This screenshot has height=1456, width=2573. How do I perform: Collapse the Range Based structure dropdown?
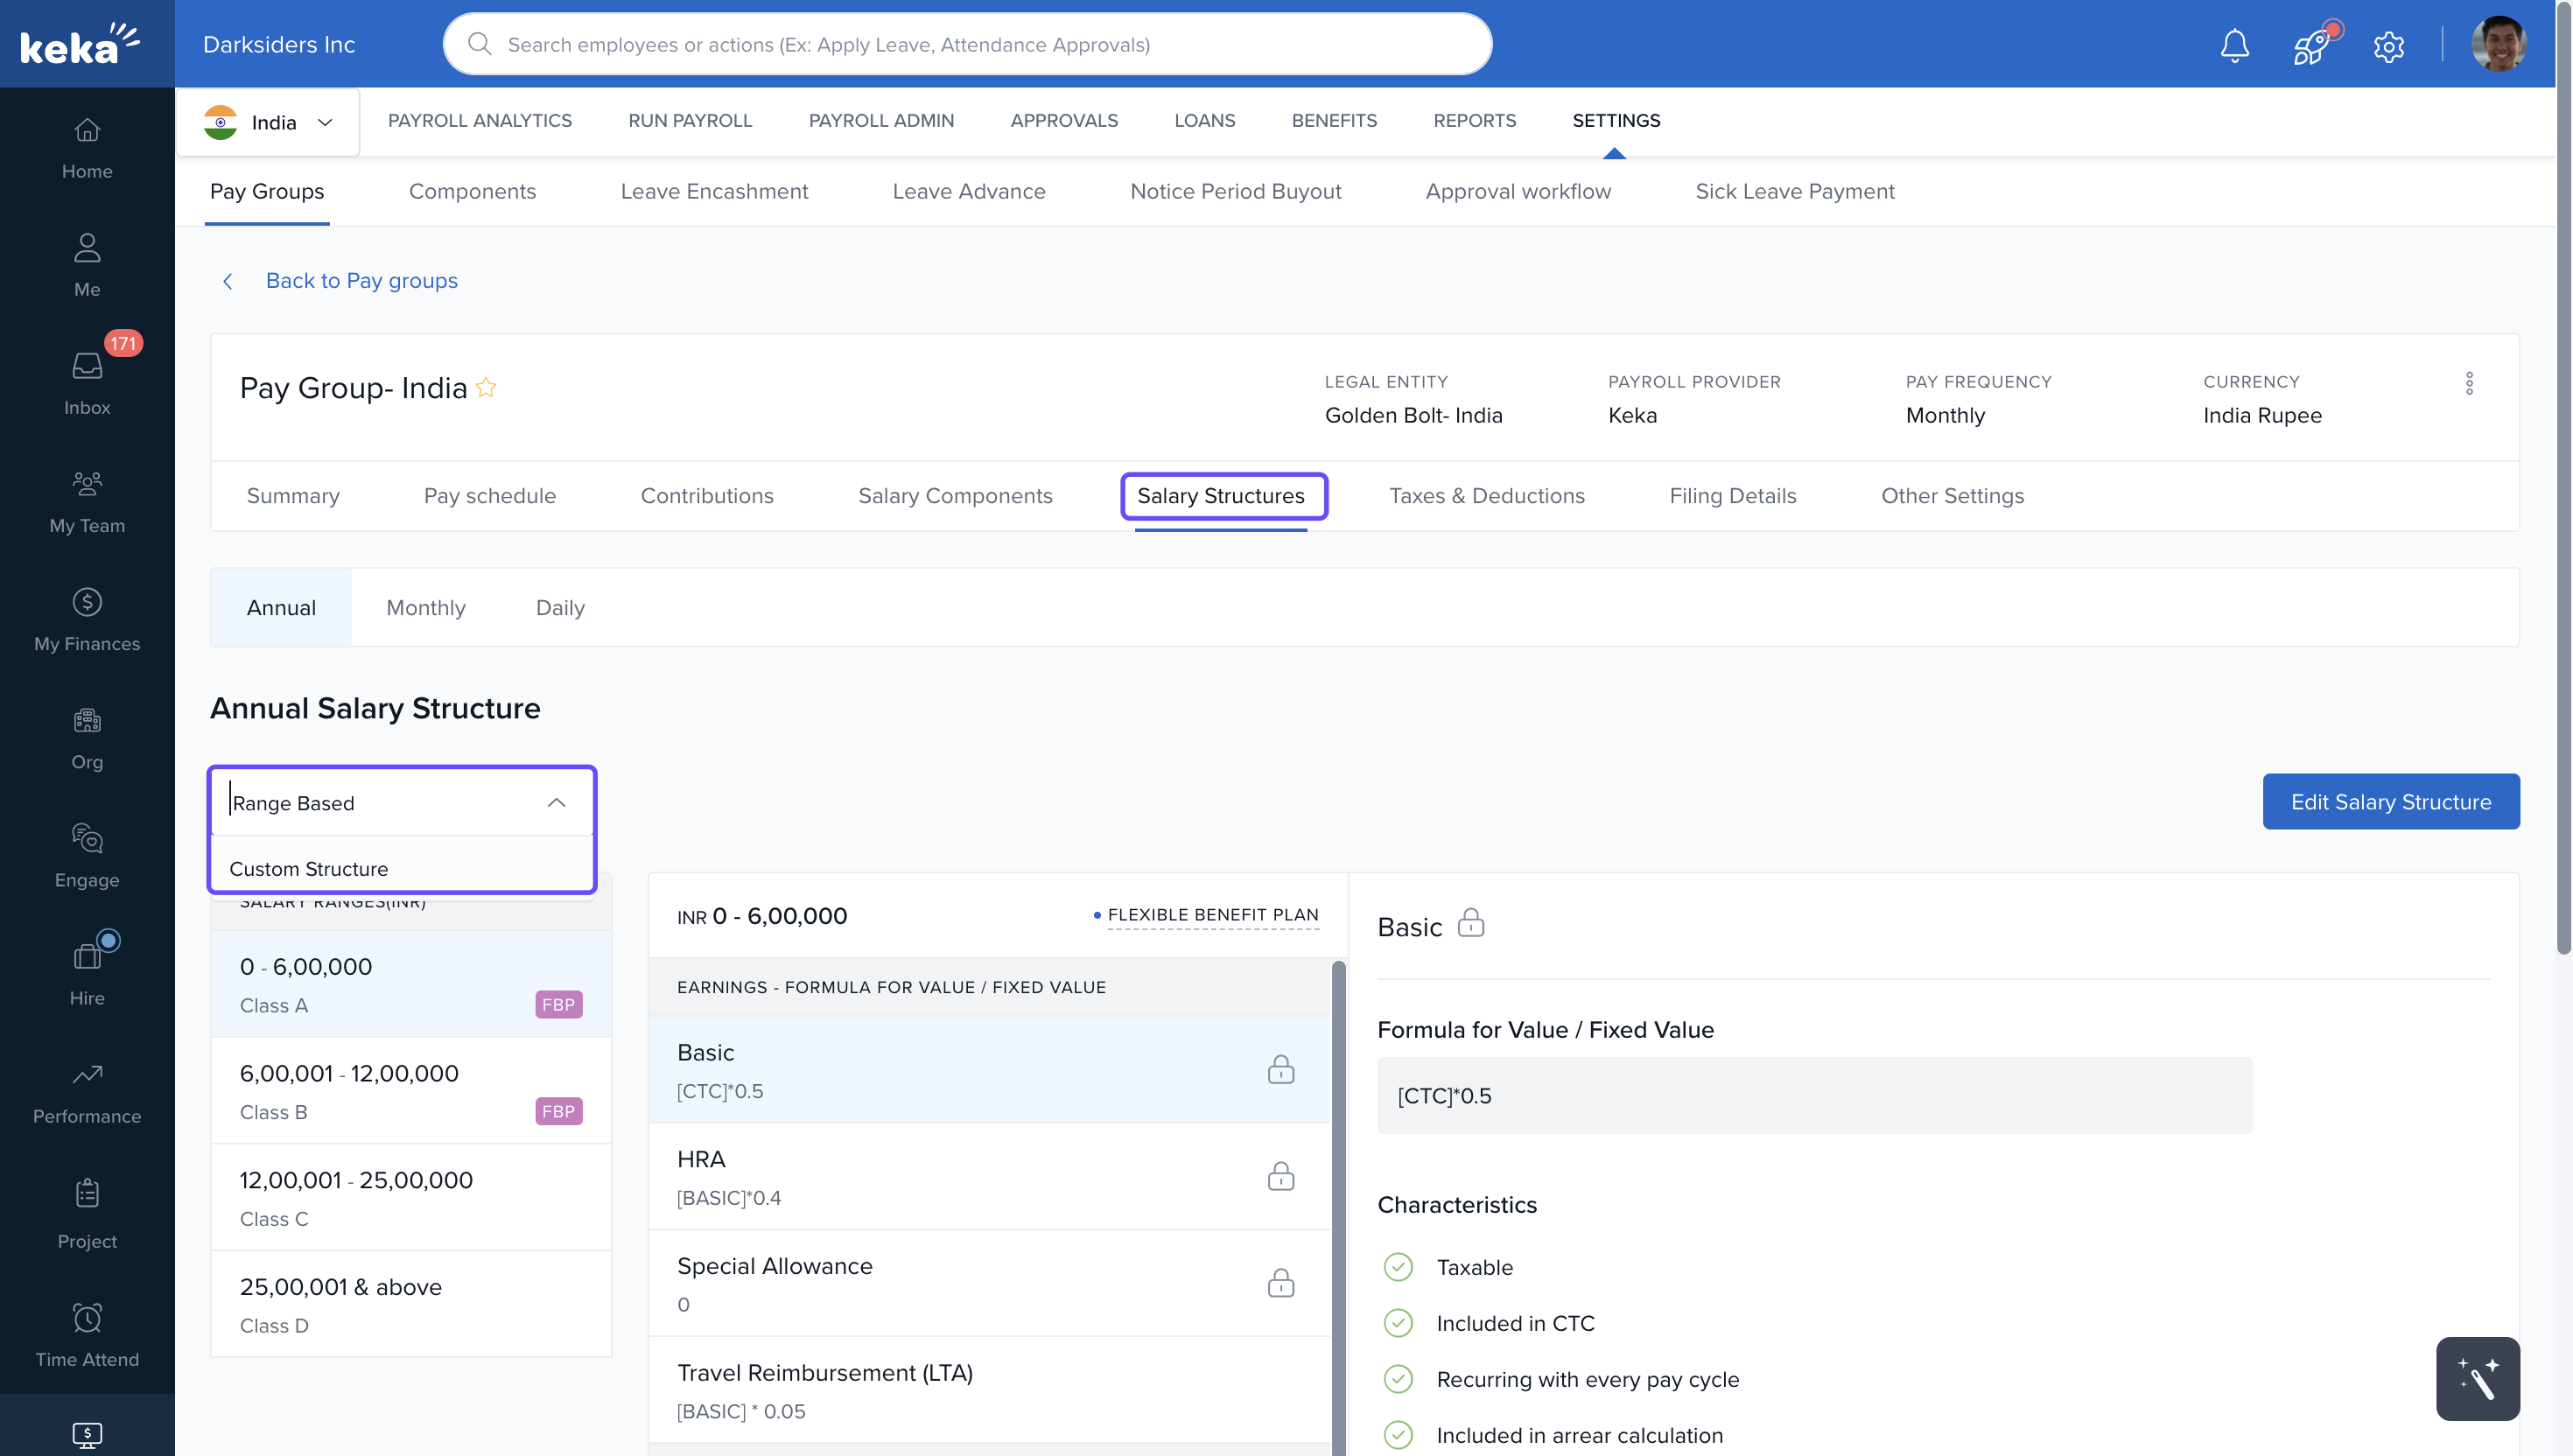coord(556,803)
